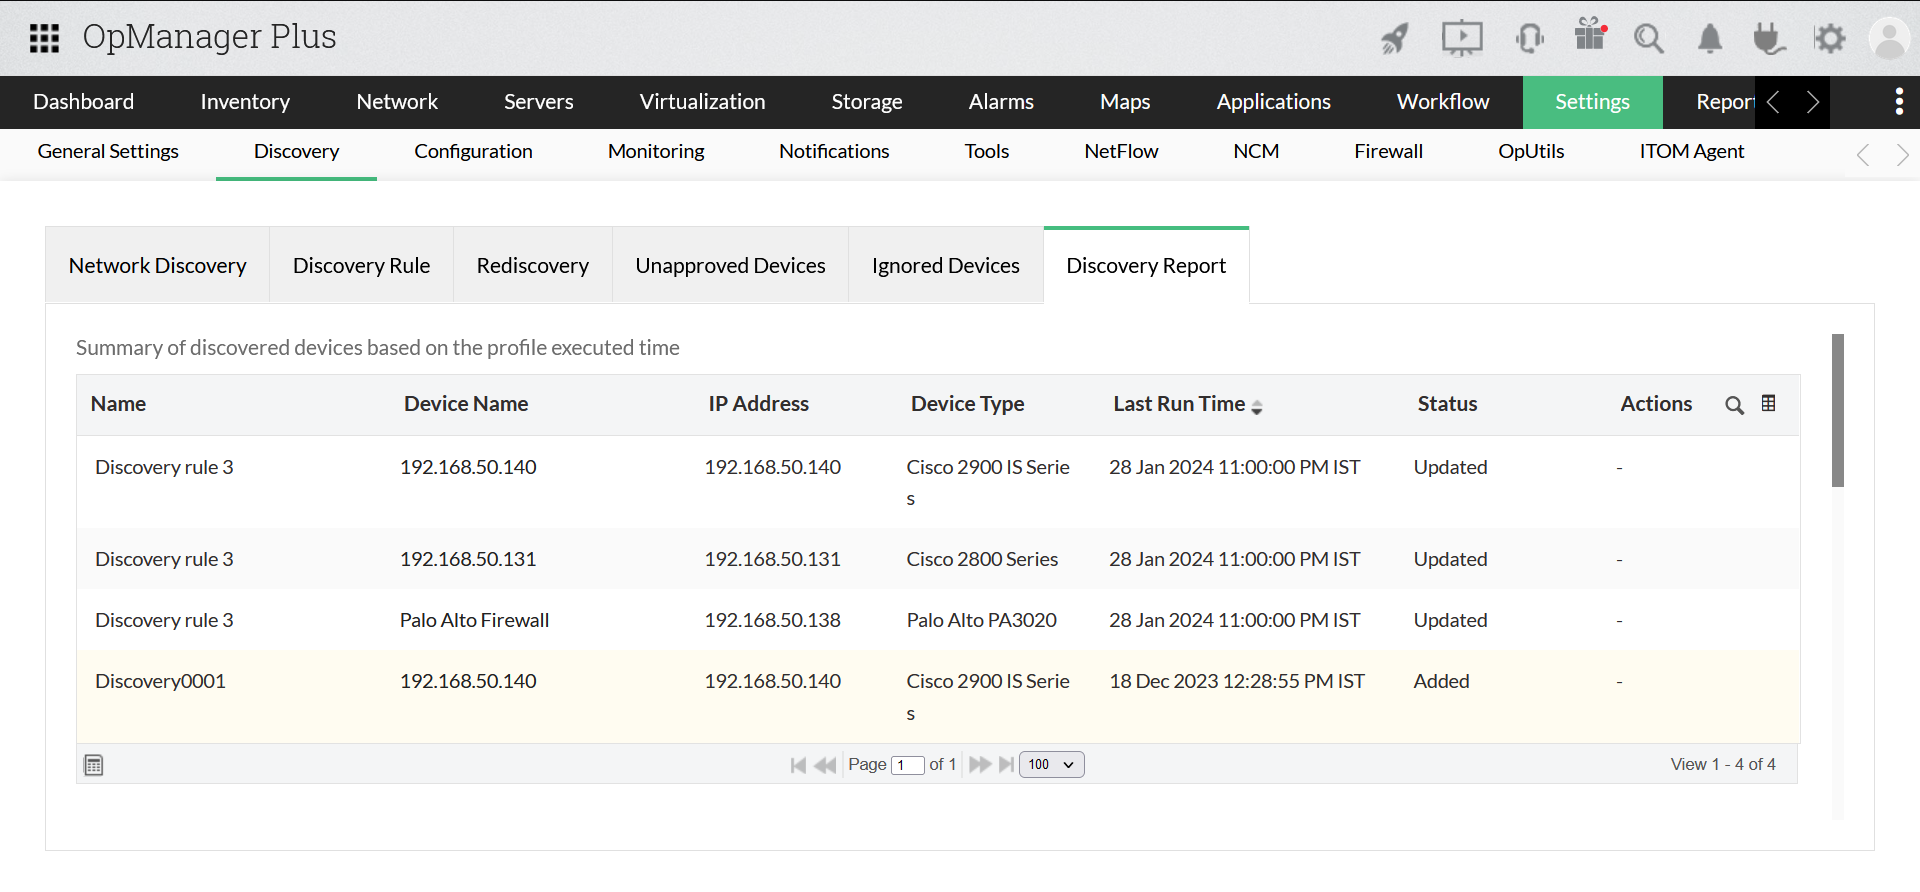
Task: Open the gift box what's new icon
Action: (x=1589, y=35)
